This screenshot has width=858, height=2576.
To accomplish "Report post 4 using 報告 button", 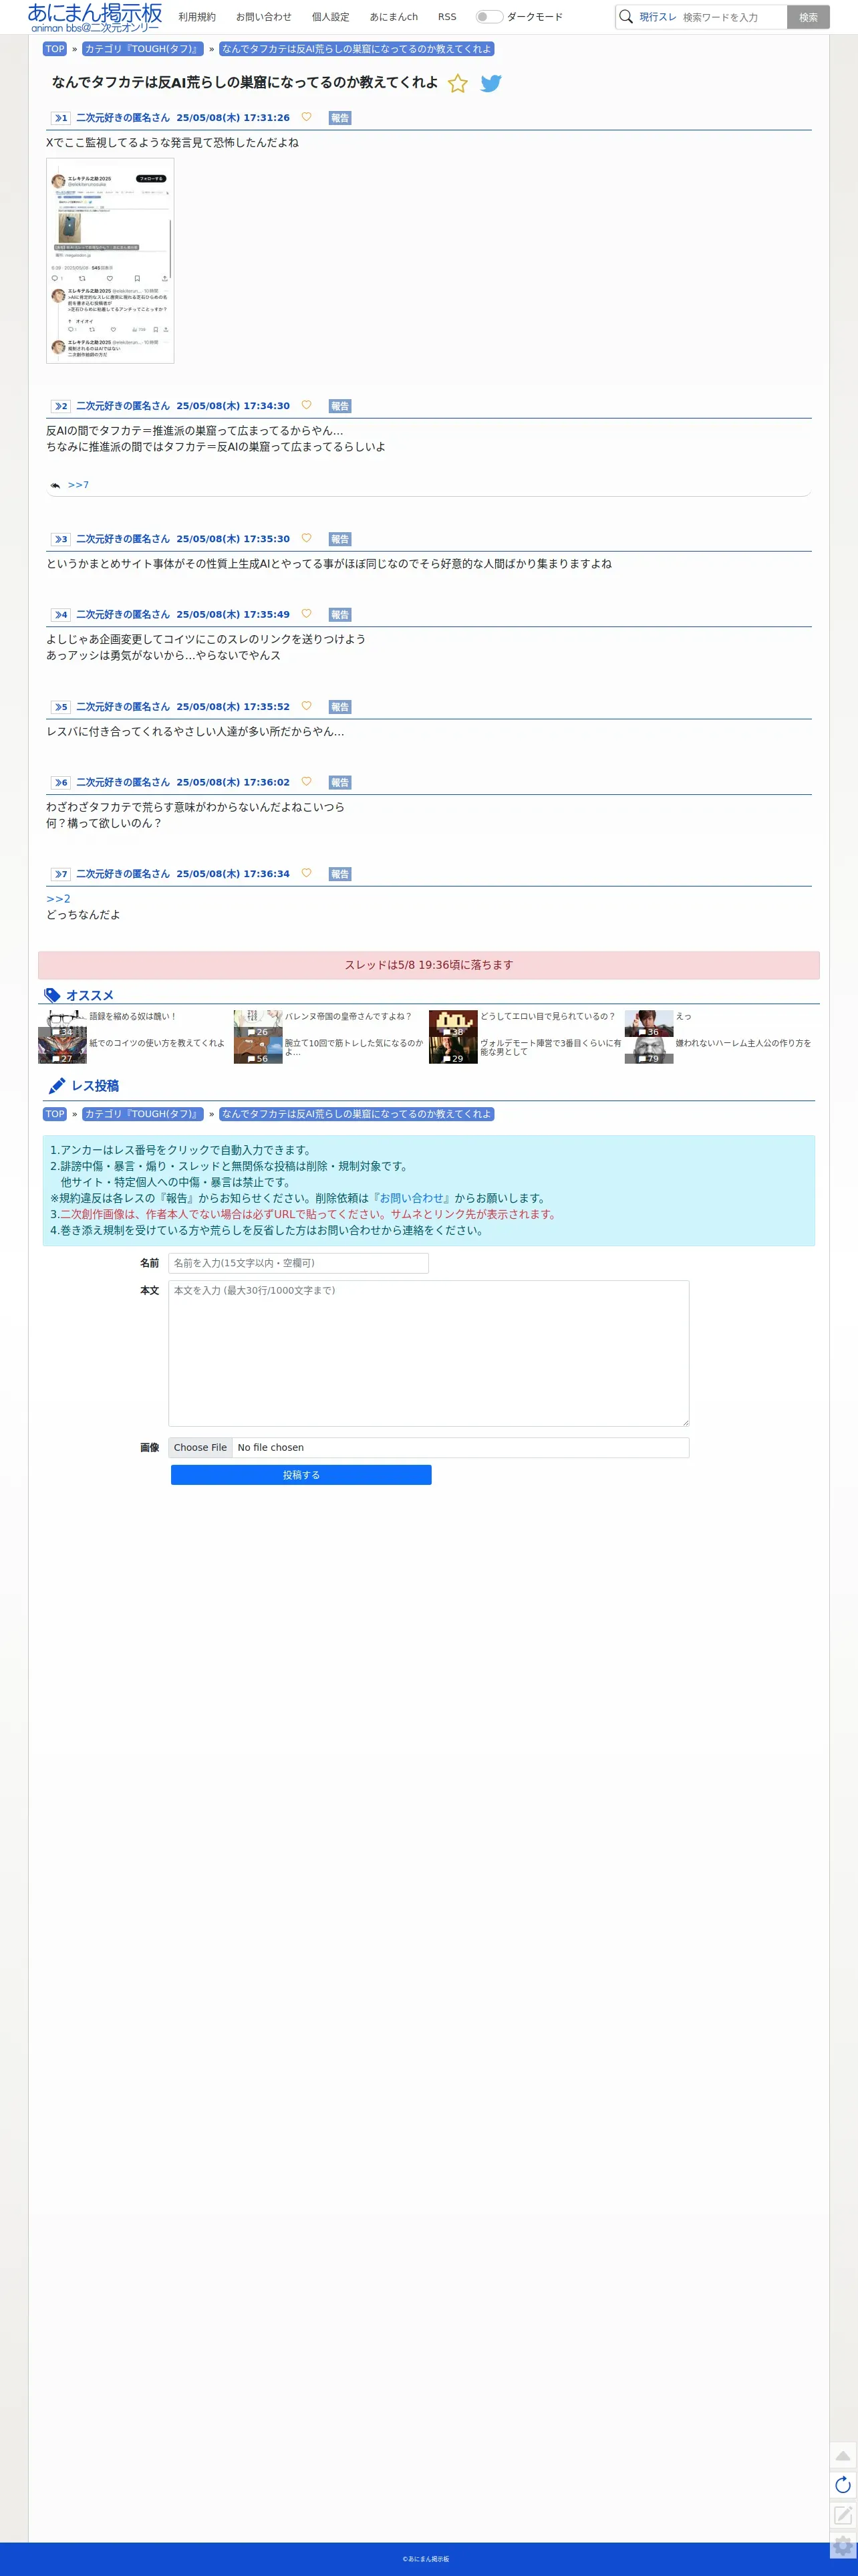I will 340,615.
